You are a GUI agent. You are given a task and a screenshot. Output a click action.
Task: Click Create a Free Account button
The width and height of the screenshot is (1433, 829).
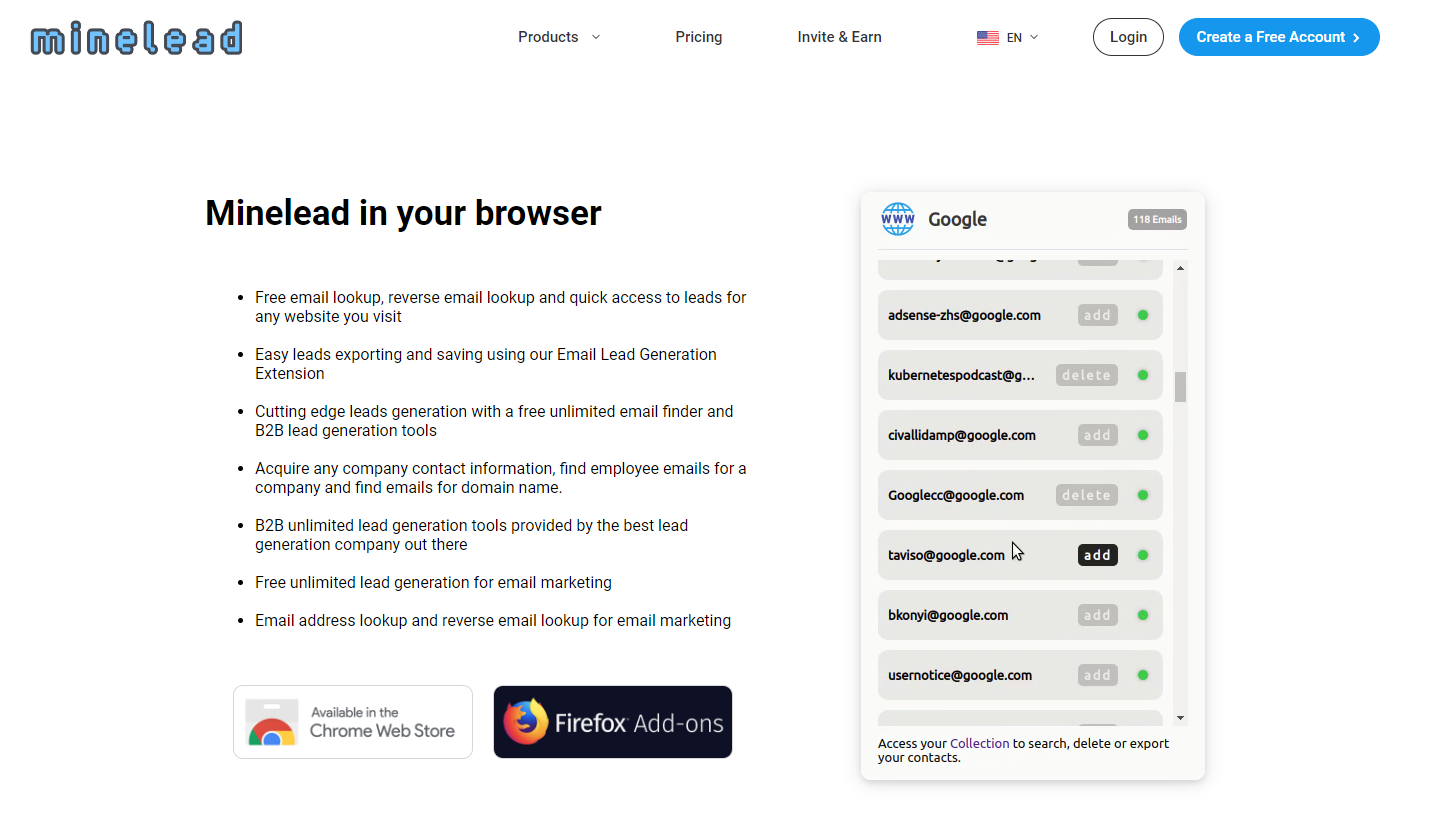1279,37
